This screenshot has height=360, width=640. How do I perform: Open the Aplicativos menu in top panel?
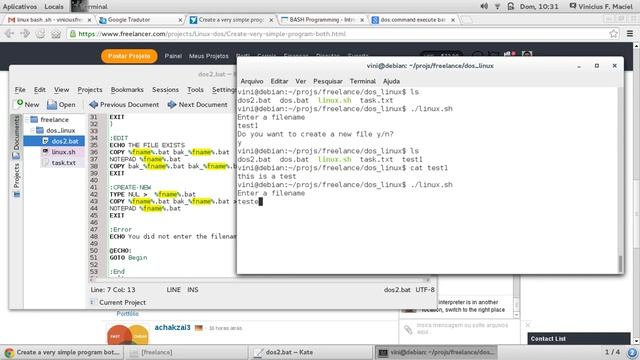(x=20, y=7)
